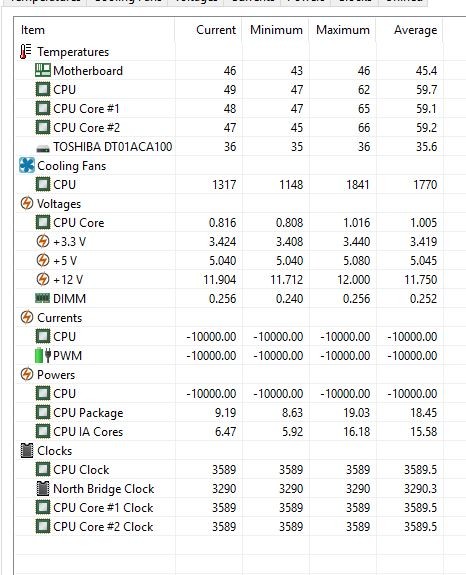The height and width of the screenshot is (575, 466).
Task: Click the thermometer icon beside Temperatures
Action: (25, 52)
